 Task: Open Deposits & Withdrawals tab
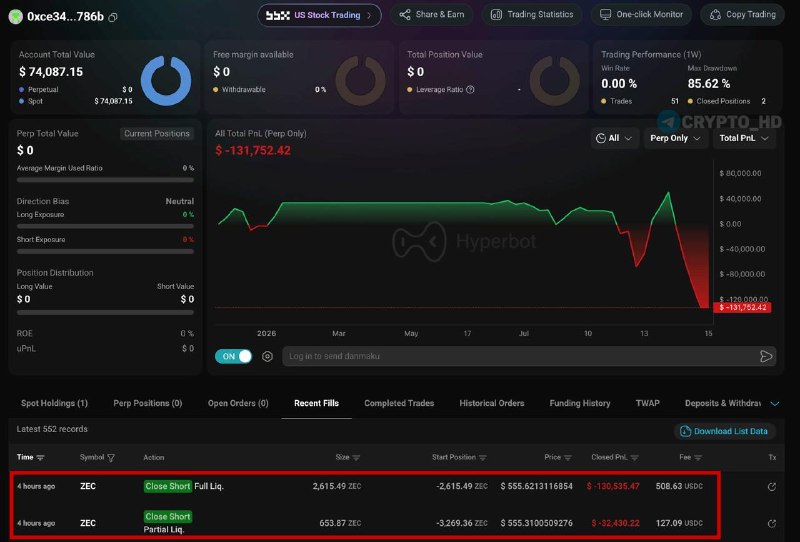pyautogui.click(x=722, y=403)
